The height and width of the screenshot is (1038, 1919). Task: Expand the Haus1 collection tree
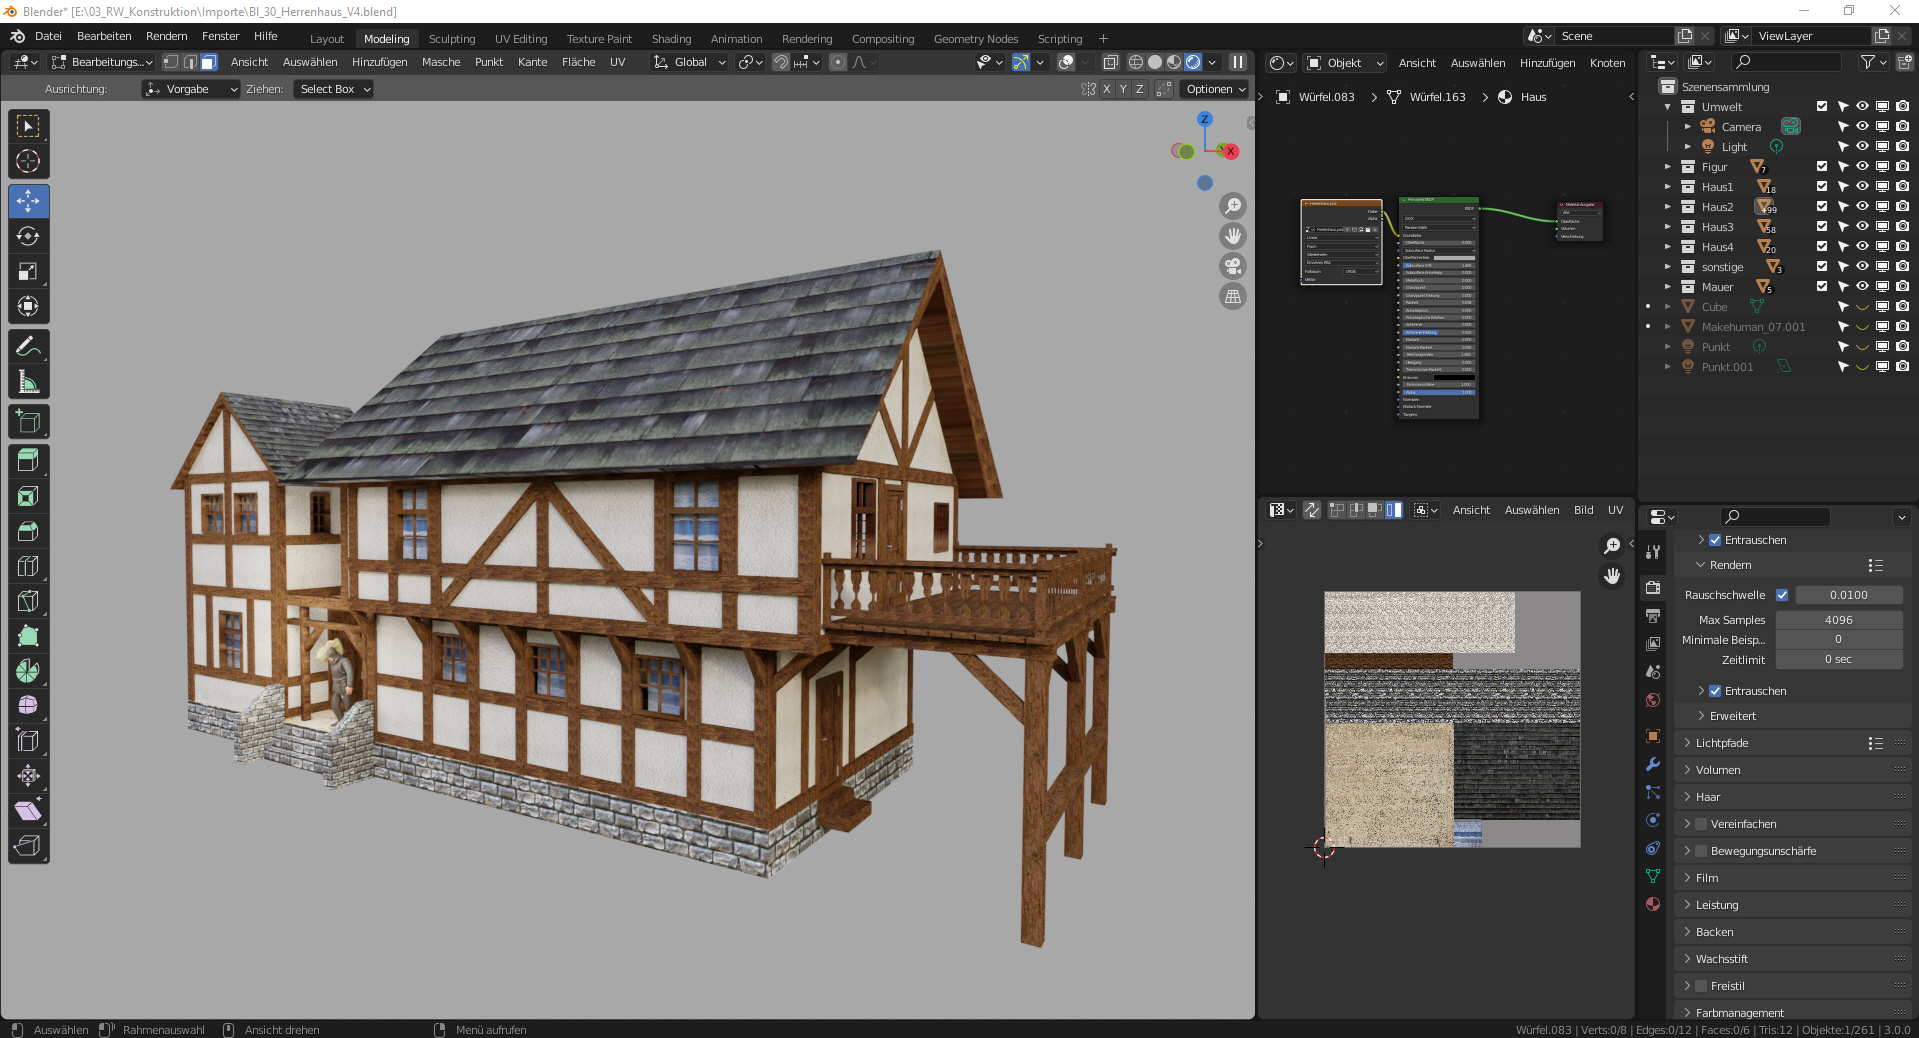[x=1668, y=187]
